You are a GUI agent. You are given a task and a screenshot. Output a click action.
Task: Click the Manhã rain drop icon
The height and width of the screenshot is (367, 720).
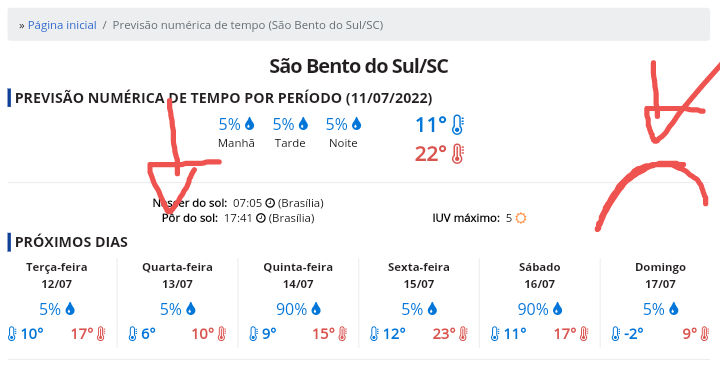(x=249, y=124)
